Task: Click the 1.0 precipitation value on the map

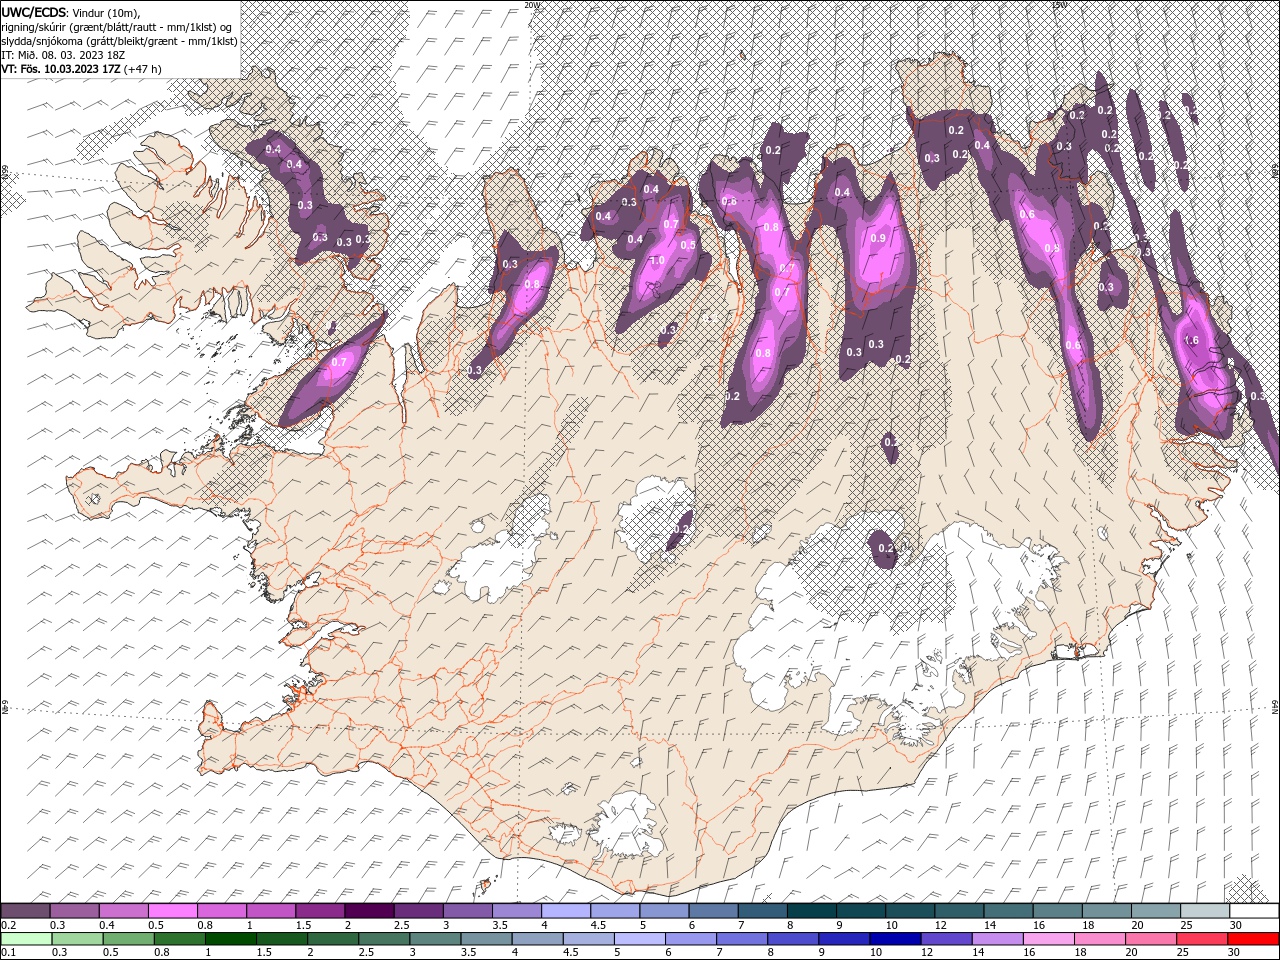Action: 657,260
